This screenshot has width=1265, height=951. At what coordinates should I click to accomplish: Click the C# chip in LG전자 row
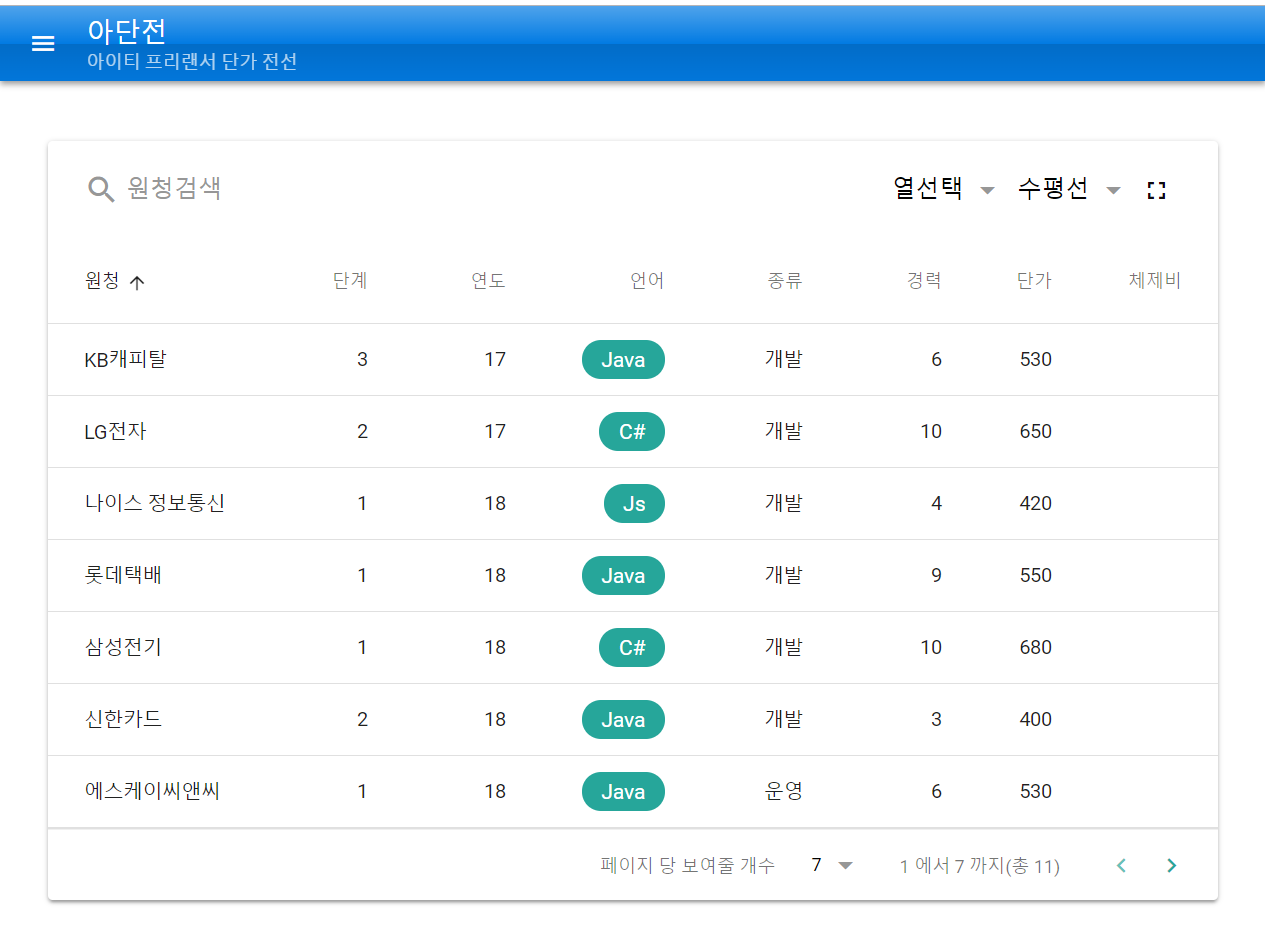click(632, 432)
